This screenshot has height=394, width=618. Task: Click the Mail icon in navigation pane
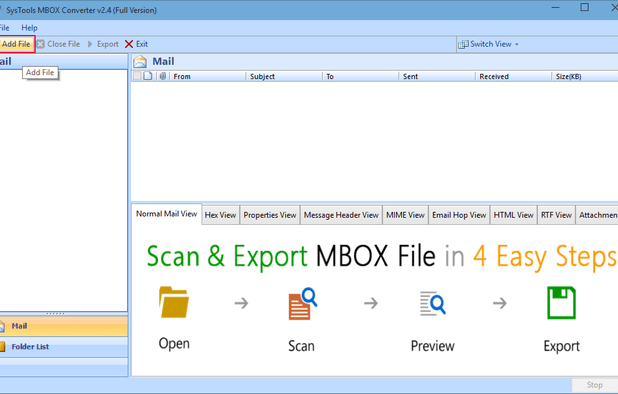pyautogui.click(x=2, y=326)
